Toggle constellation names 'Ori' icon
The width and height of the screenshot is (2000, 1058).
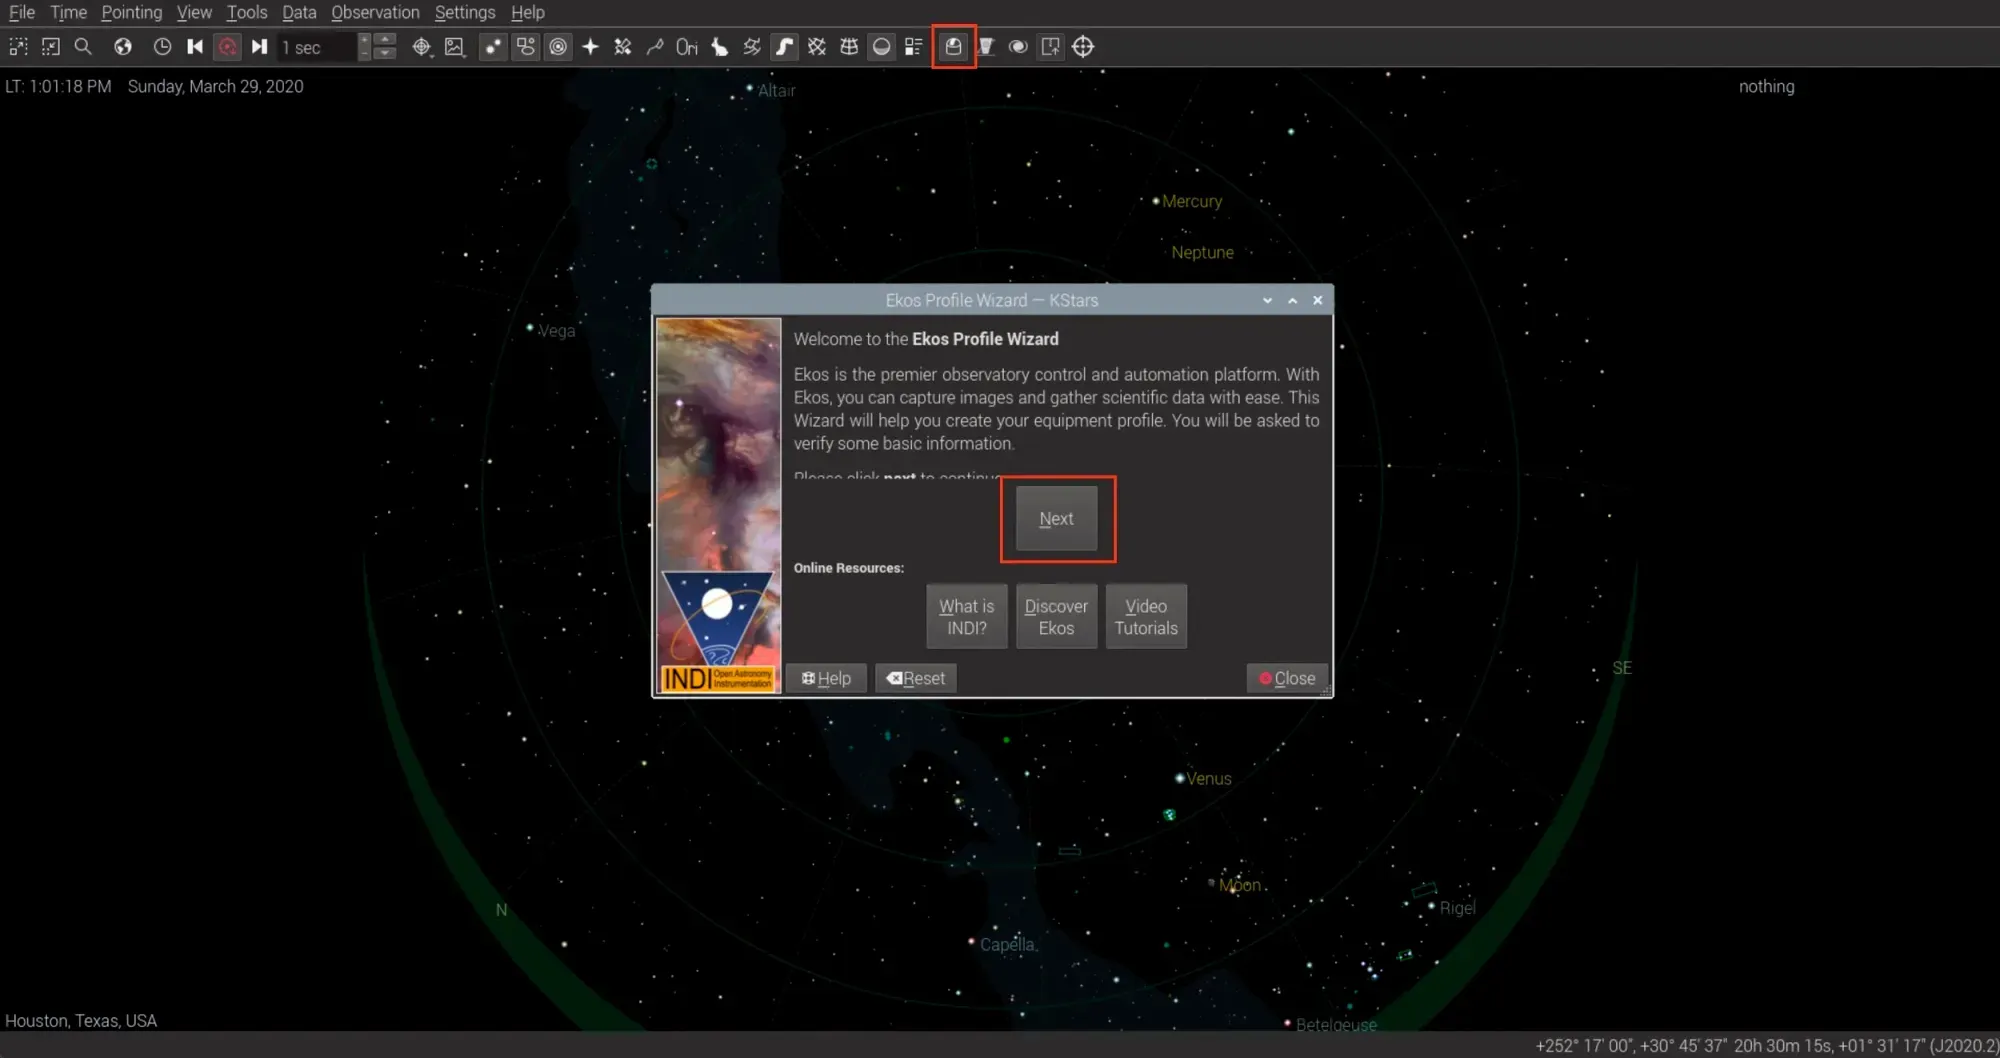687,47
